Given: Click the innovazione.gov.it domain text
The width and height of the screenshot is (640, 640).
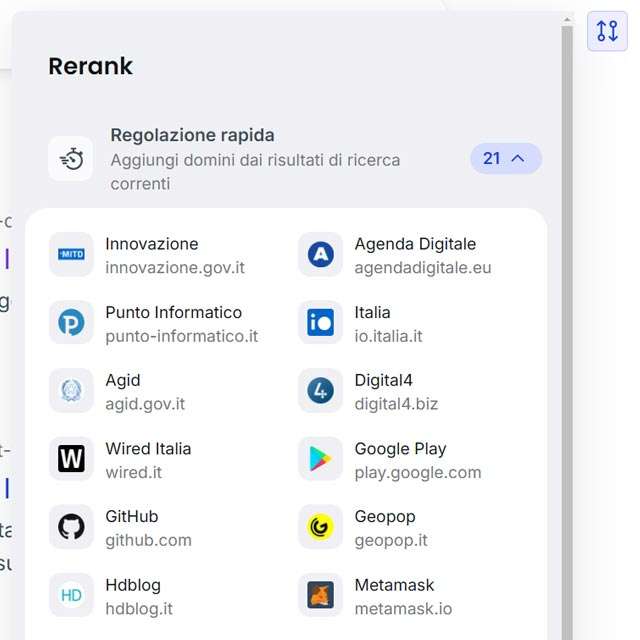Looking at the screenshot, I should coord(175,268).
